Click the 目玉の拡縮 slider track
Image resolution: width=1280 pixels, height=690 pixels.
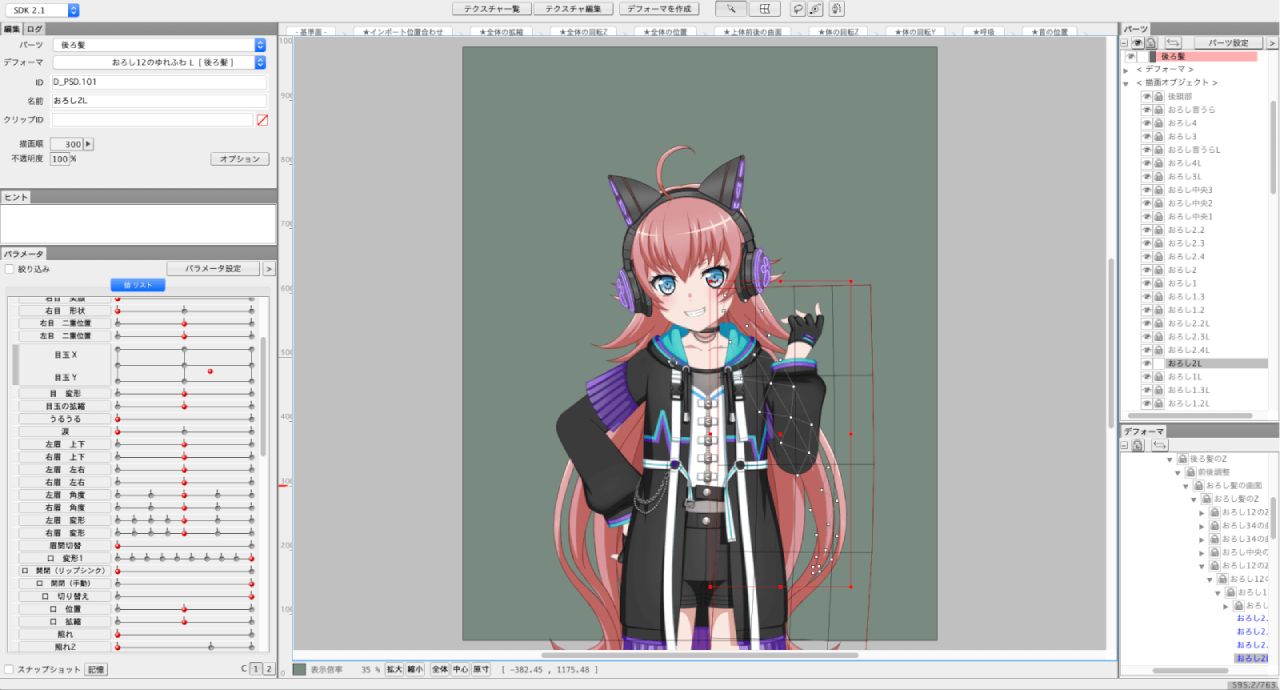click(x=184, y=407)
